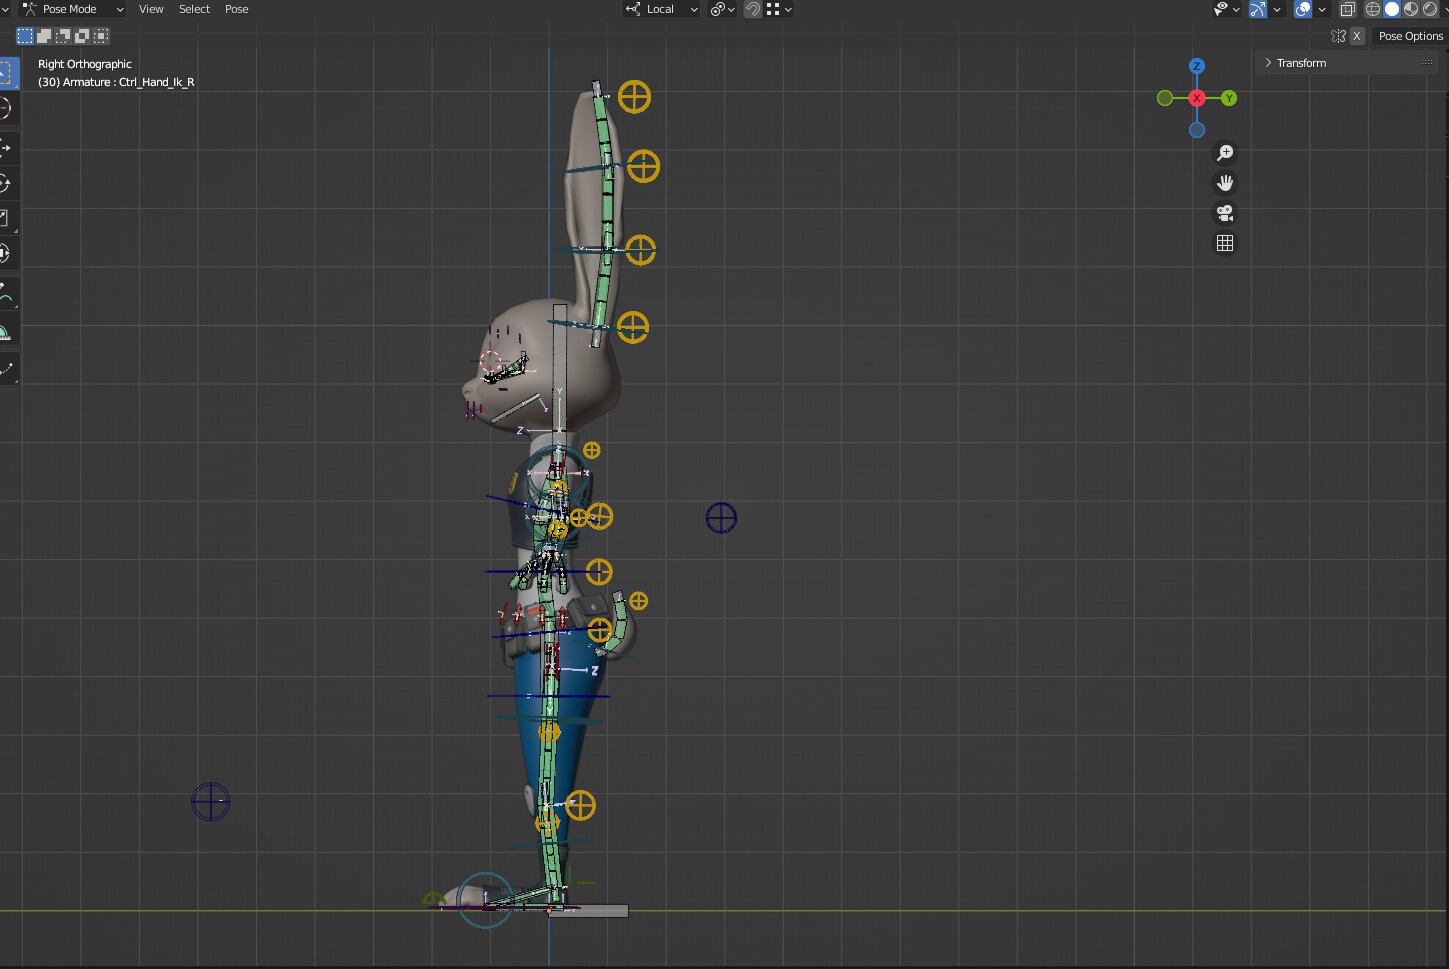Toggle viewport overlays display
The image size is (1449, 969).
pyautogui.click(x=1303, y=9)
